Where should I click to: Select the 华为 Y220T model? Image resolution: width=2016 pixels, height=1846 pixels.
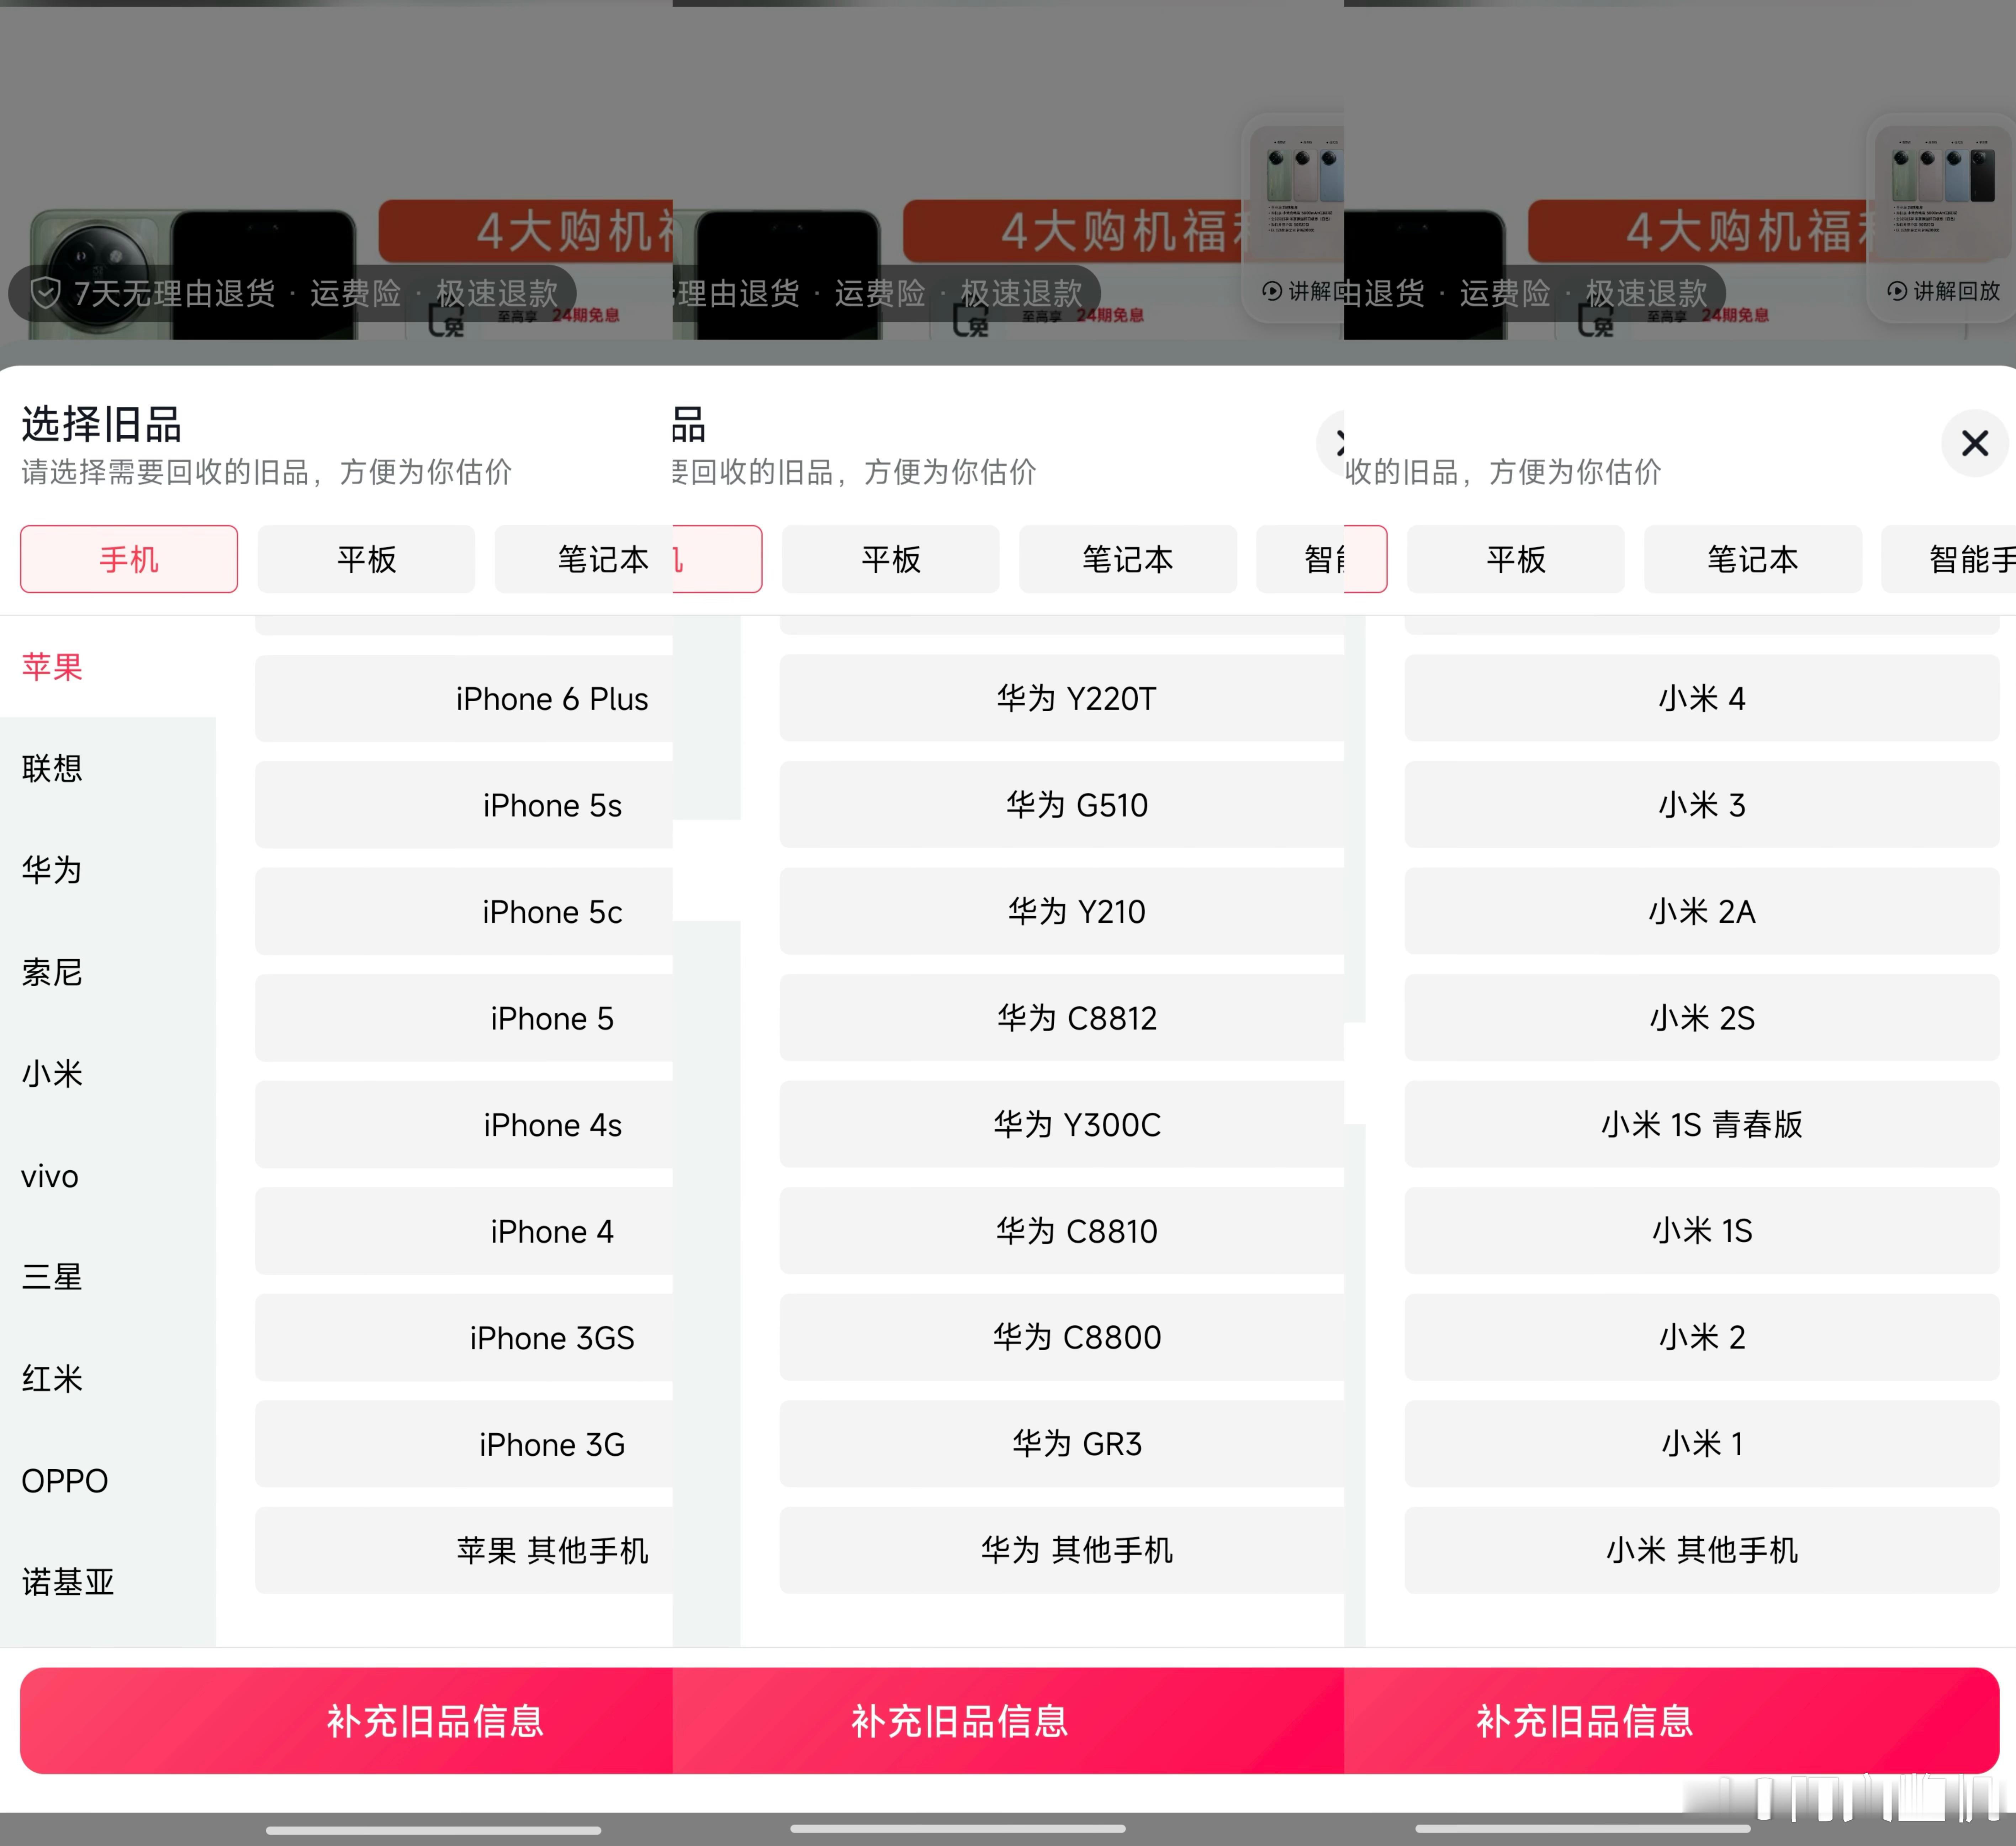click(1062, 698)
